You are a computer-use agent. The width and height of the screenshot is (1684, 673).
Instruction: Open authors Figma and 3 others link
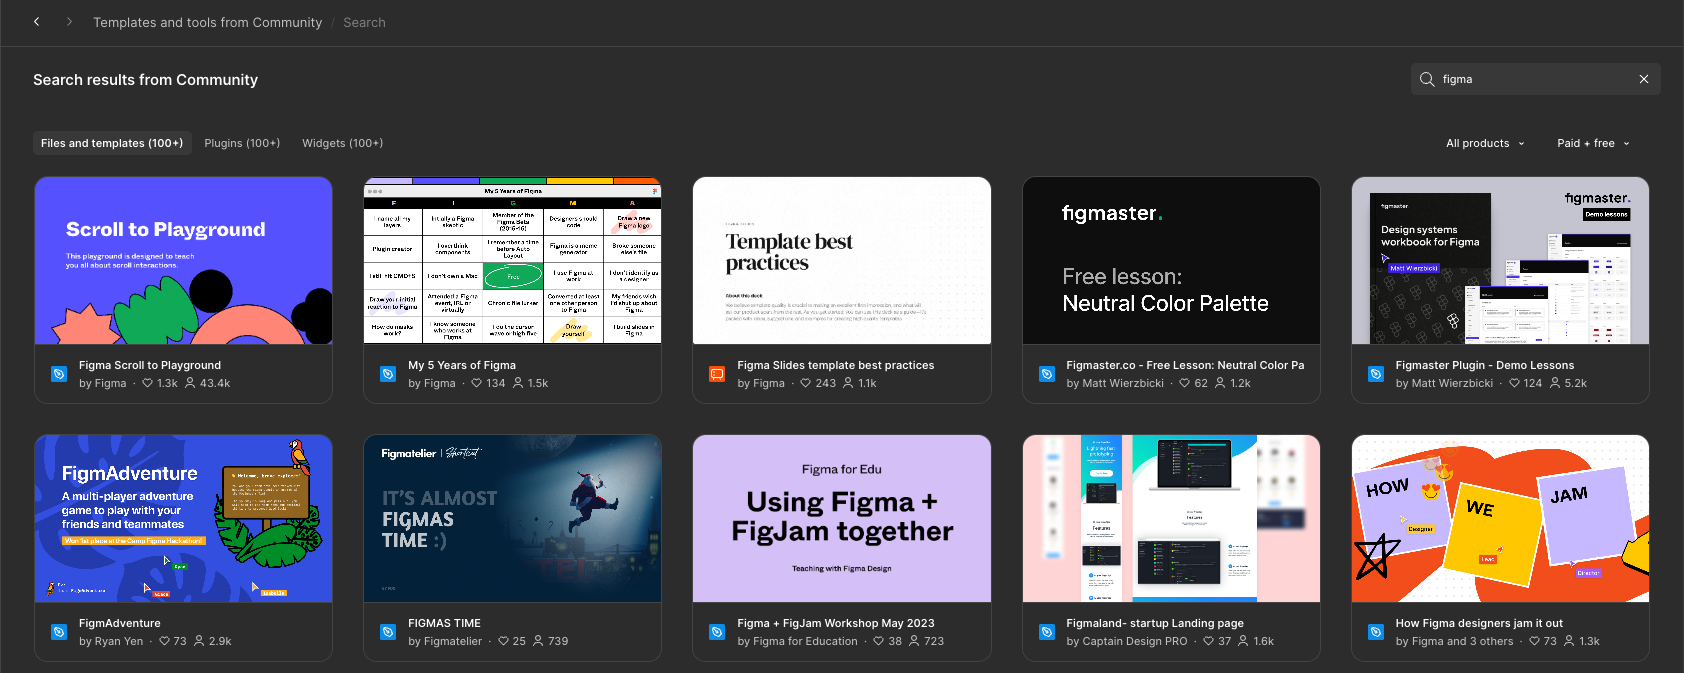tap(1454, 641)
